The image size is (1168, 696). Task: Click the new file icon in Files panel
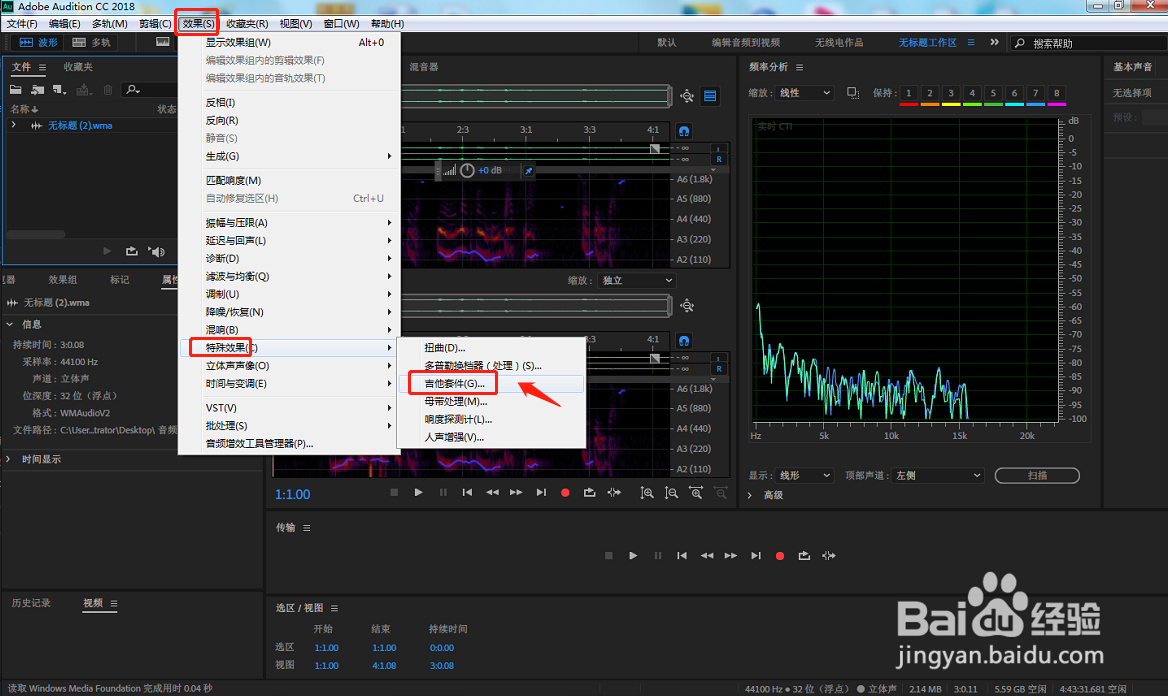[x=60, y=89]
